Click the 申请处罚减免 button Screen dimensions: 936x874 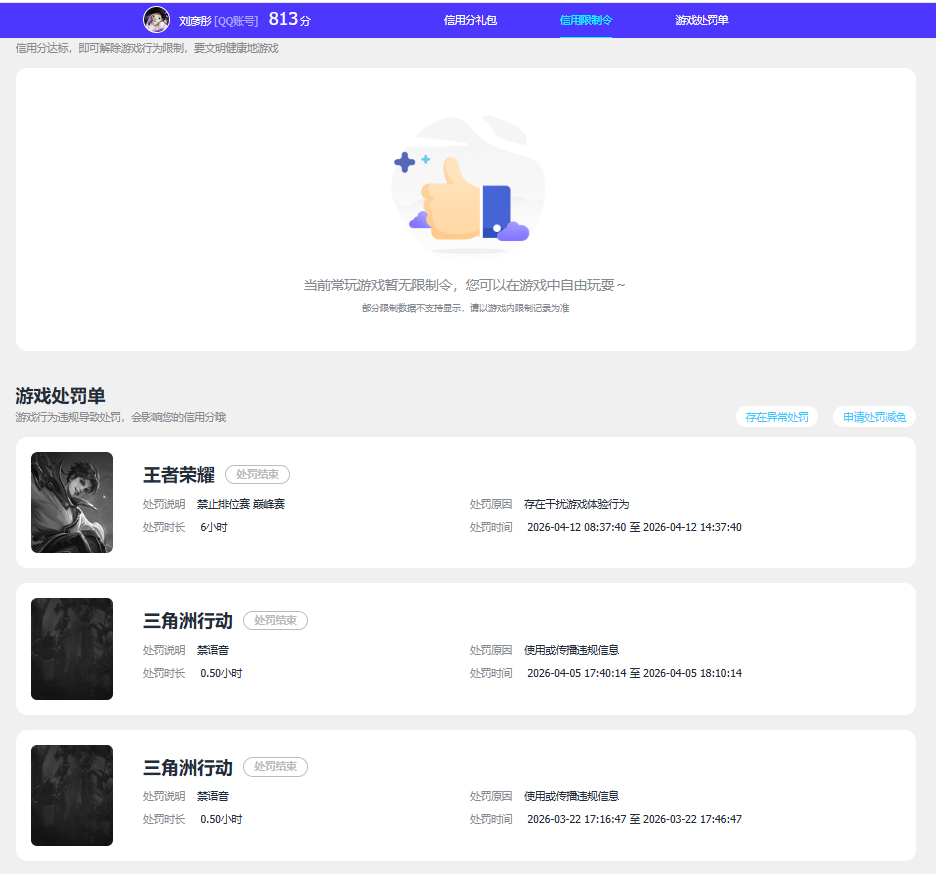[x=874, y=417]
